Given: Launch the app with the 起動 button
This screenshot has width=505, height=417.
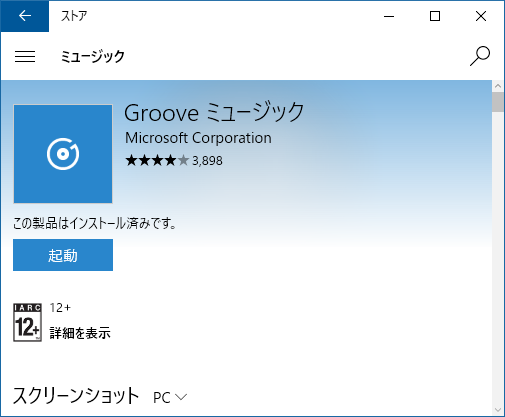Looking at the screenshot, I should (x=63, y=255).
